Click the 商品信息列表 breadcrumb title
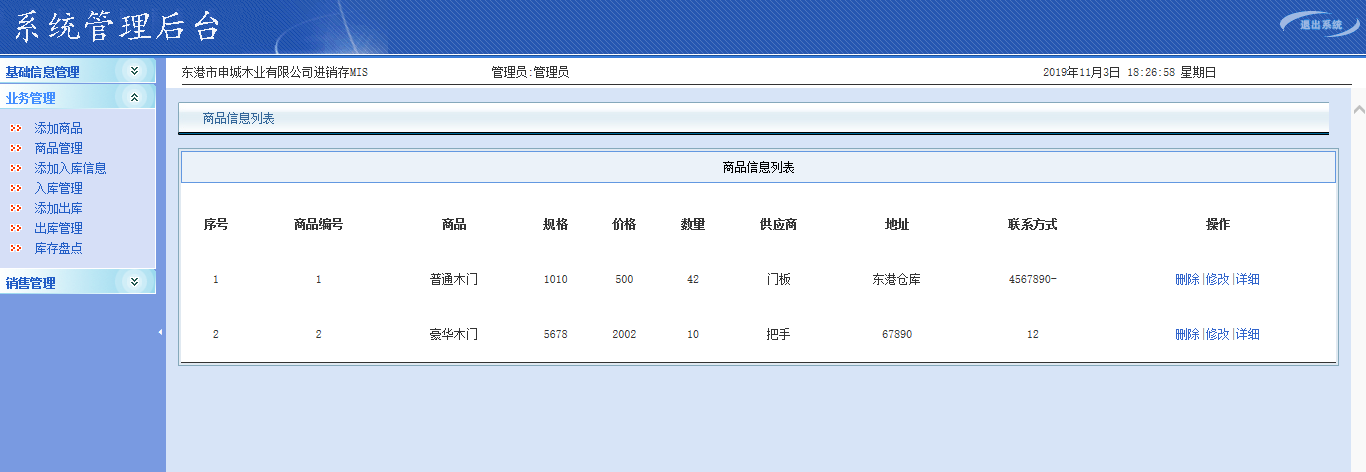Image resolution: width=1366 pixels, height=472 pixels. (238, 118)
